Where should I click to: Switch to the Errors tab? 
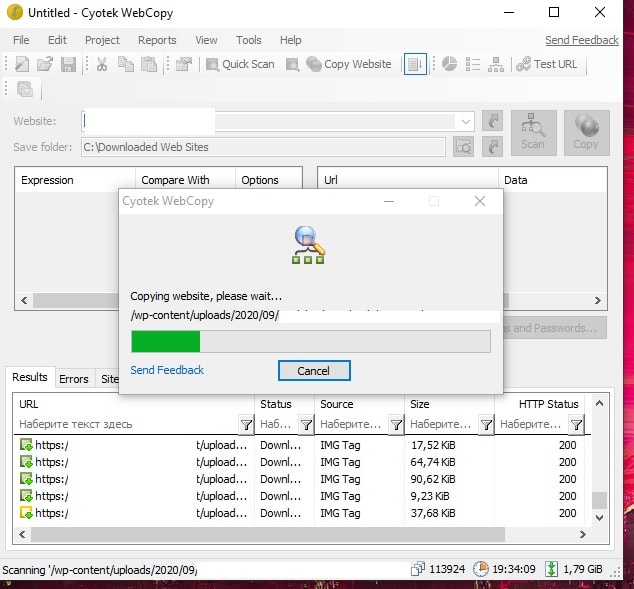(74, 379)
